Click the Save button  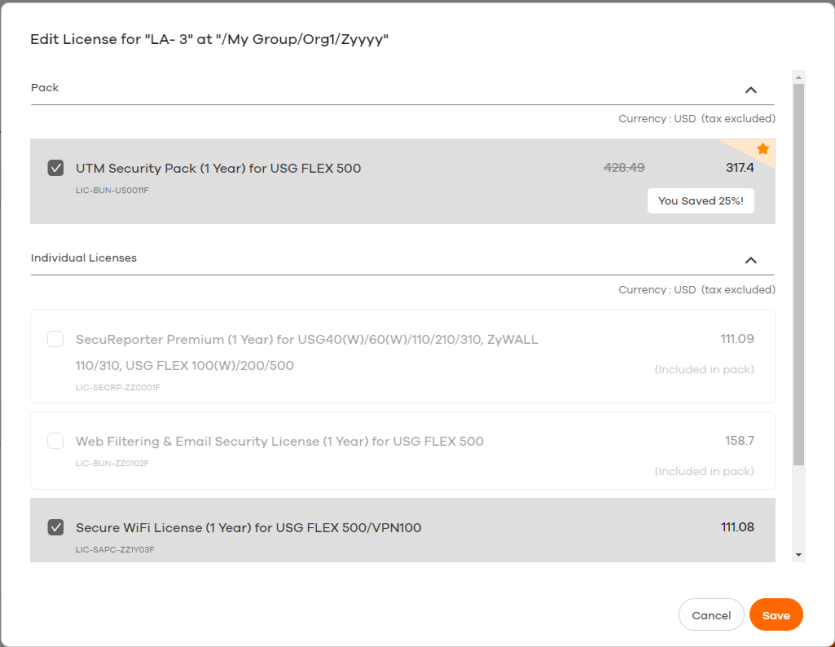tap(776, 615)
